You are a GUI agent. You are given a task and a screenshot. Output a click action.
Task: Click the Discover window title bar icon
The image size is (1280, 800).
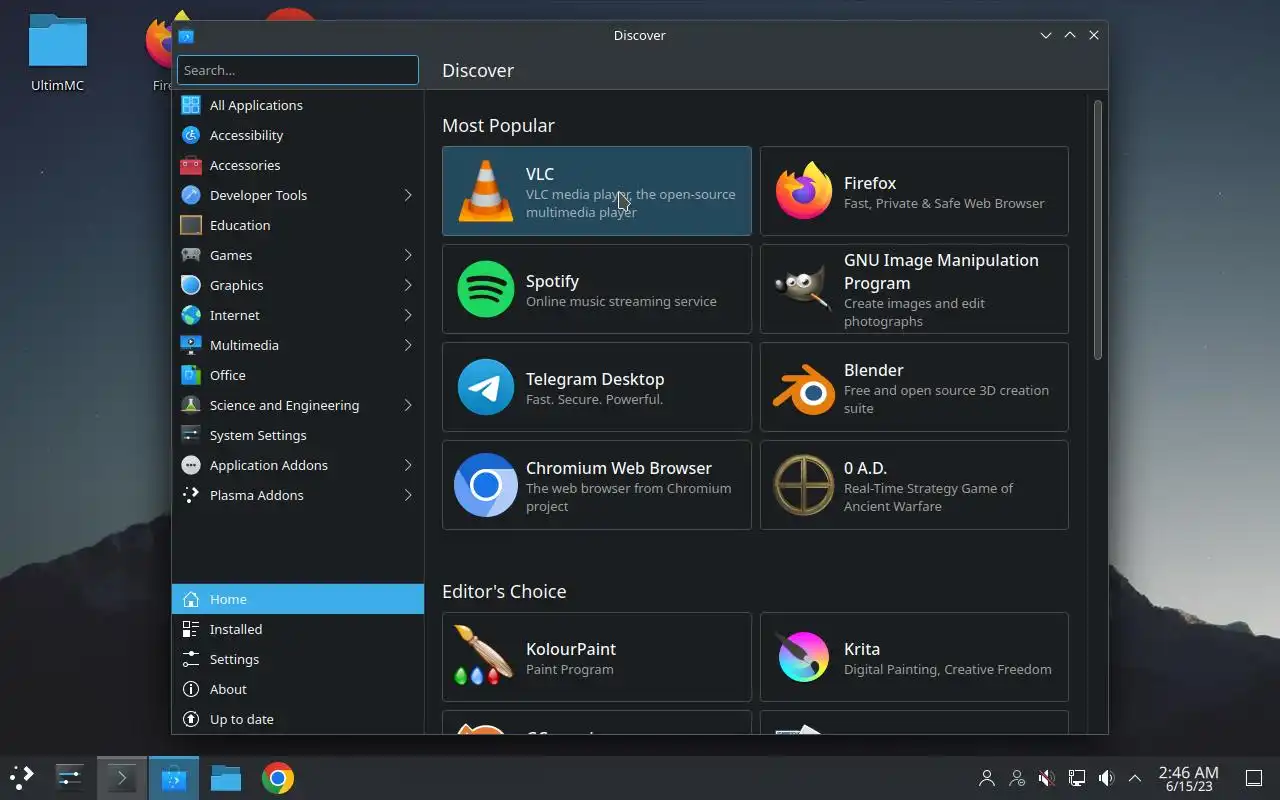point(186,36)
